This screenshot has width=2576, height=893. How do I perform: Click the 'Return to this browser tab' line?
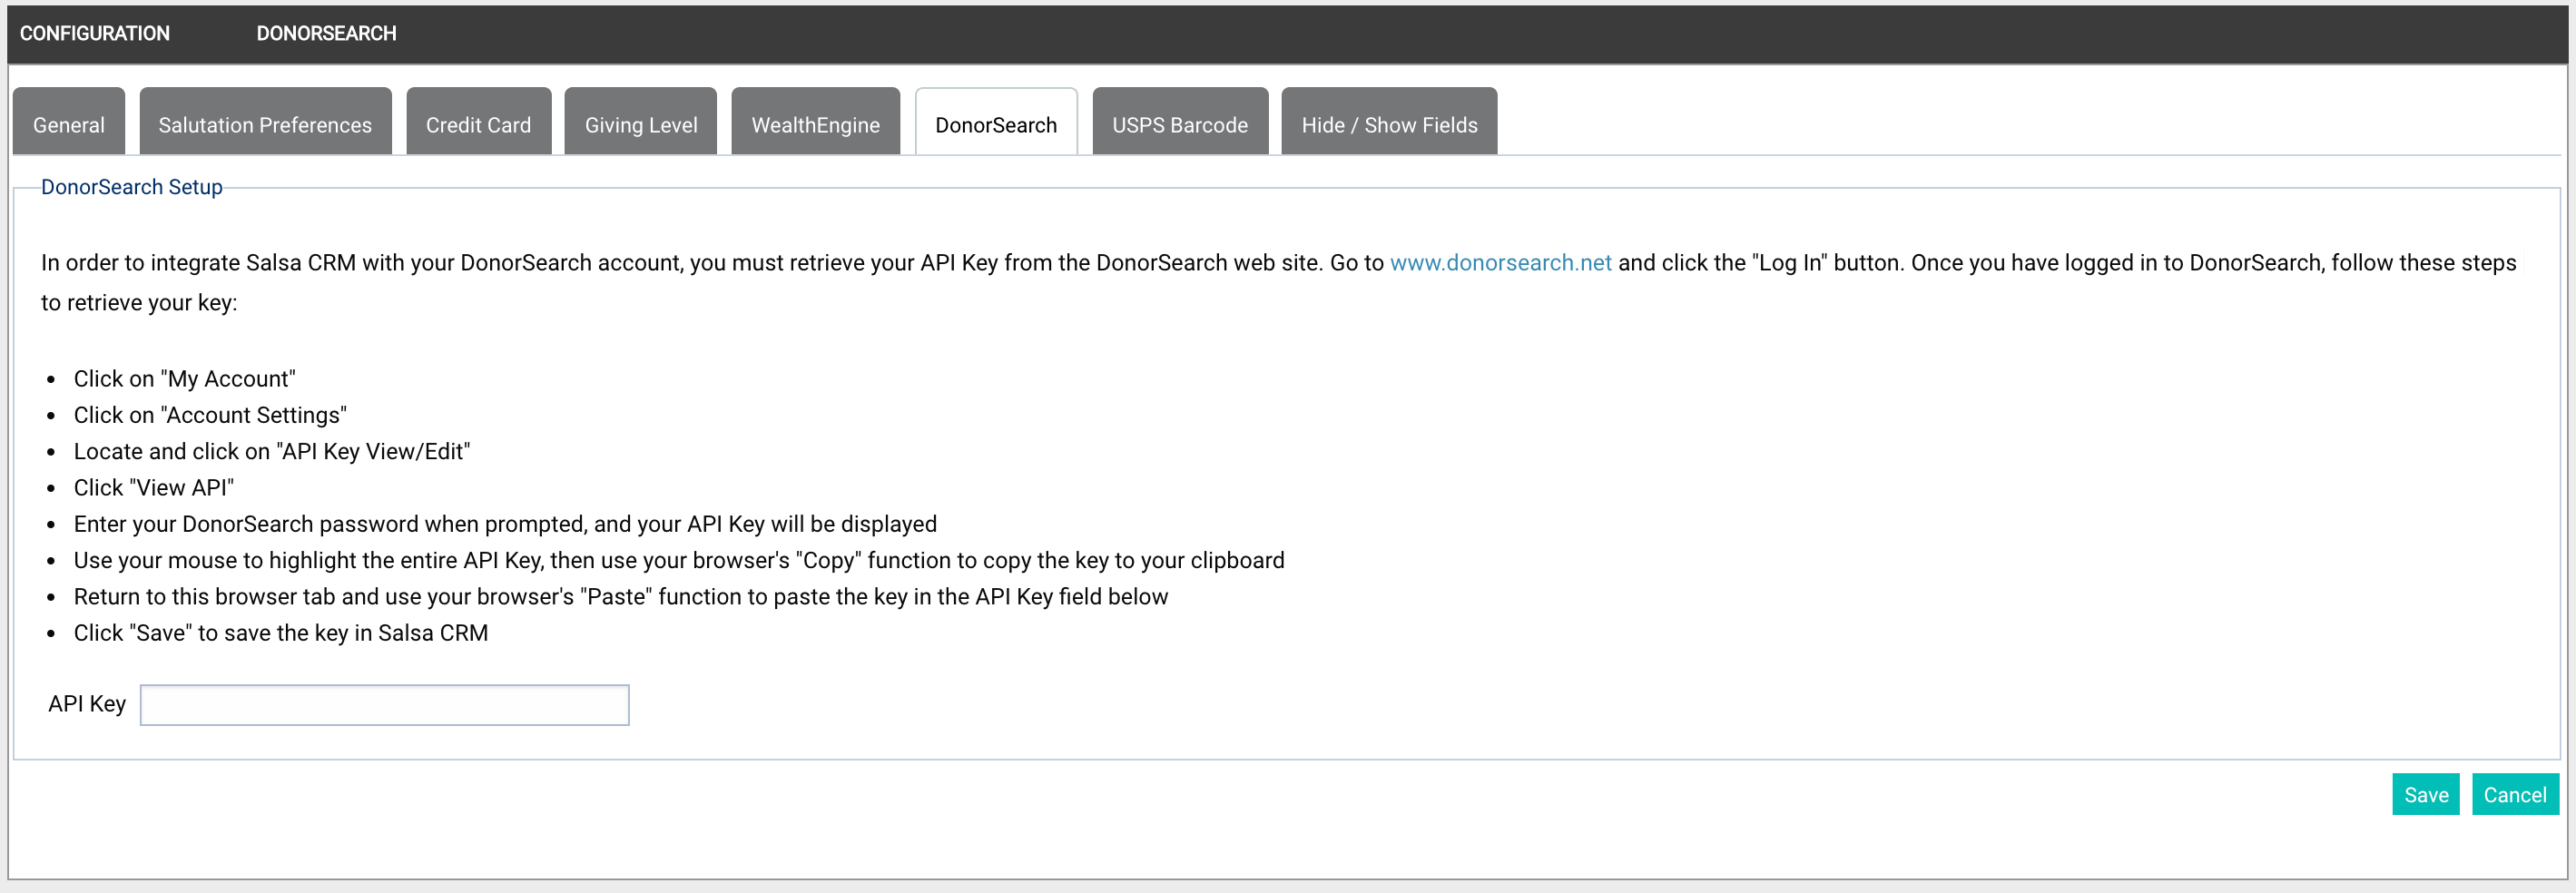[621, 597]
